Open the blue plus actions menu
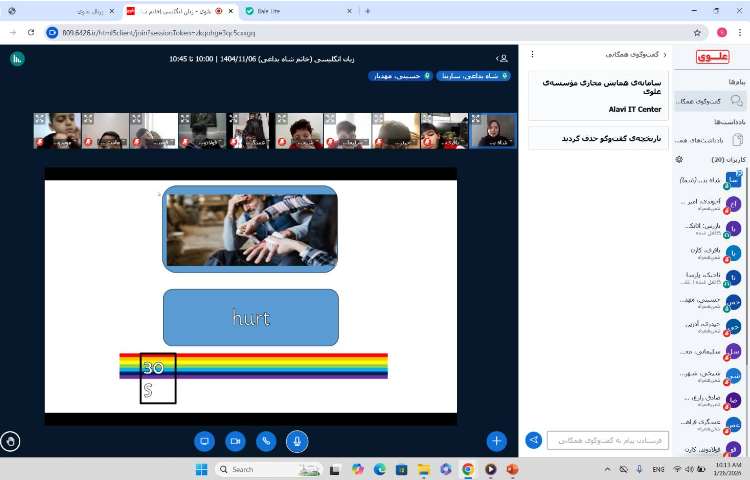Screen dimensions: 750x480 [x=497, y=440]
